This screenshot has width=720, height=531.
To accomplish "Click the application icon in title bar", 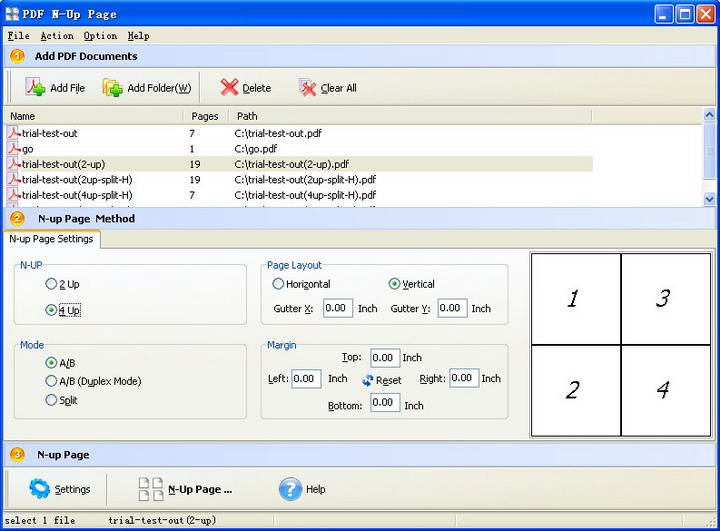I will click(x=12, y=14).
